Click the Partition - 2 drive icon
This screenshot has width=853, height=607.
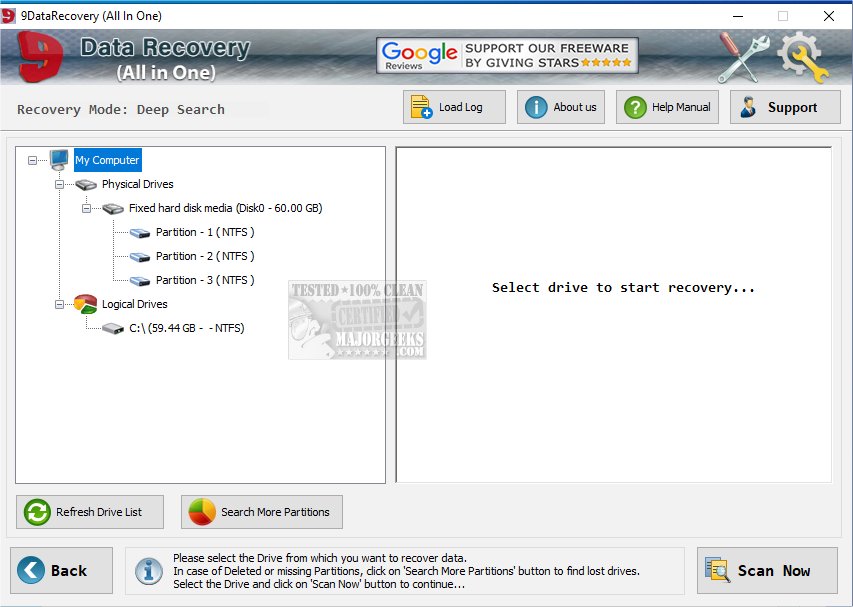140,257
